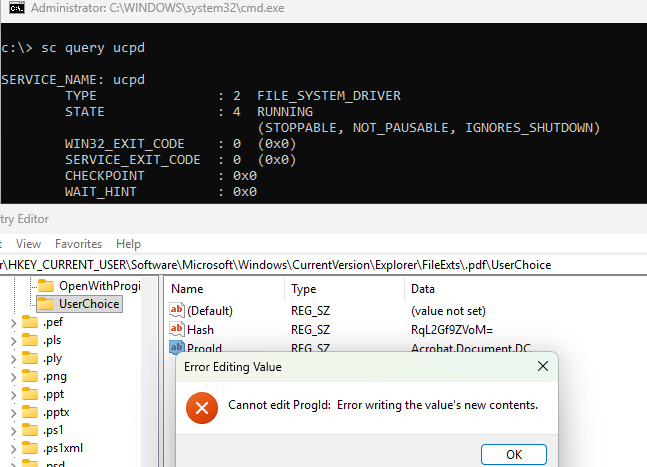This screenshot has width=647, height=467.
Task: Expand the .pef registry key
Action: 14,323
